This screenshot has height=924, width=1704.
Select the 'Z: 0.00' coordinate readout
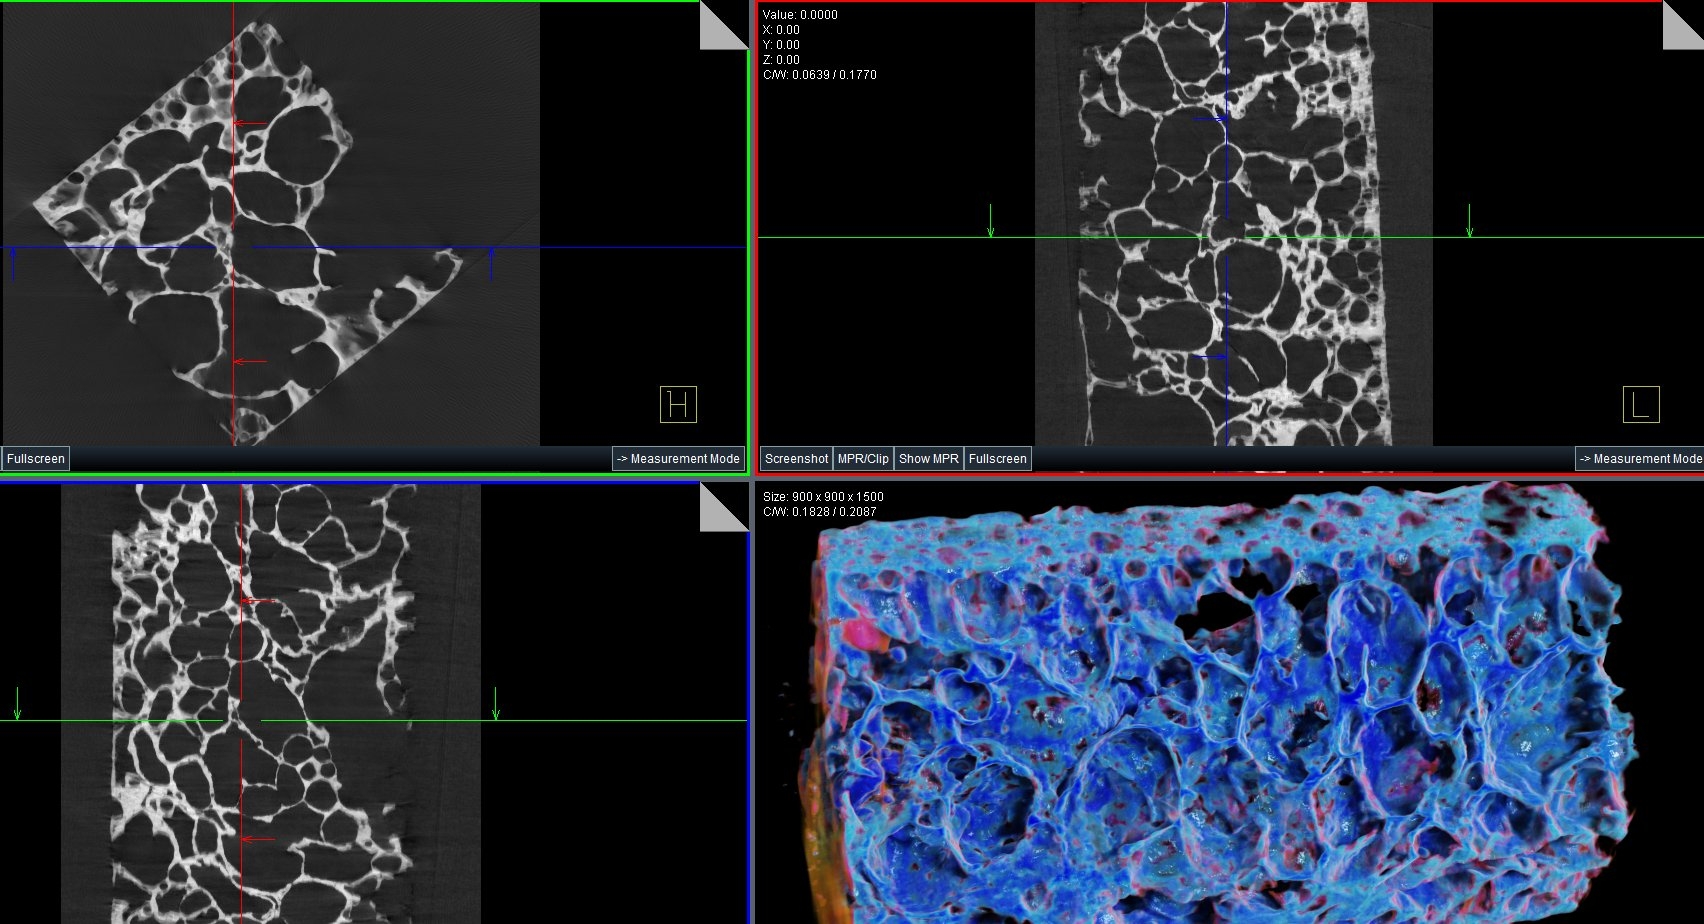coord(781,60)
